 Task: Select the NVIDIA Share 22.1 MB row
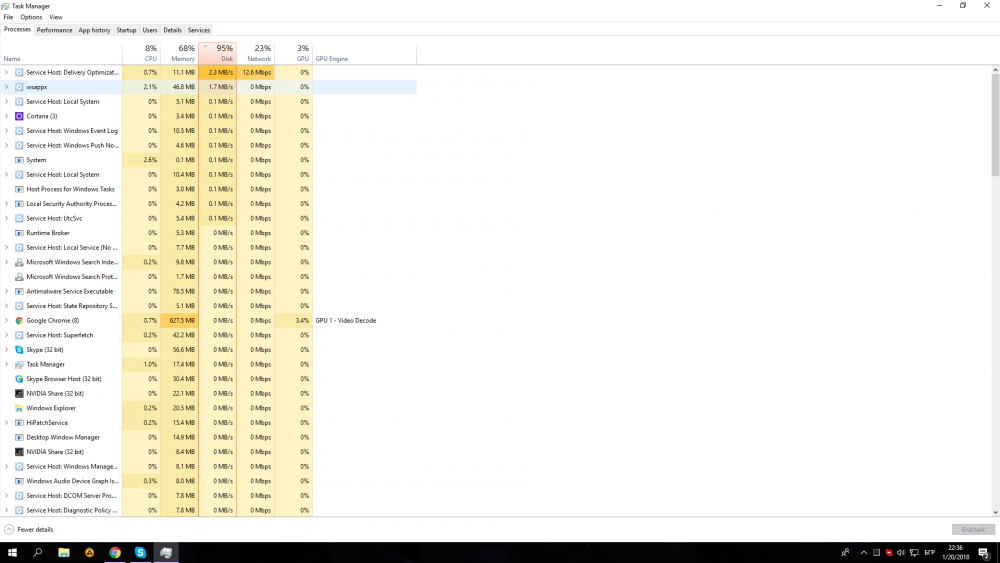coord(208,393)
